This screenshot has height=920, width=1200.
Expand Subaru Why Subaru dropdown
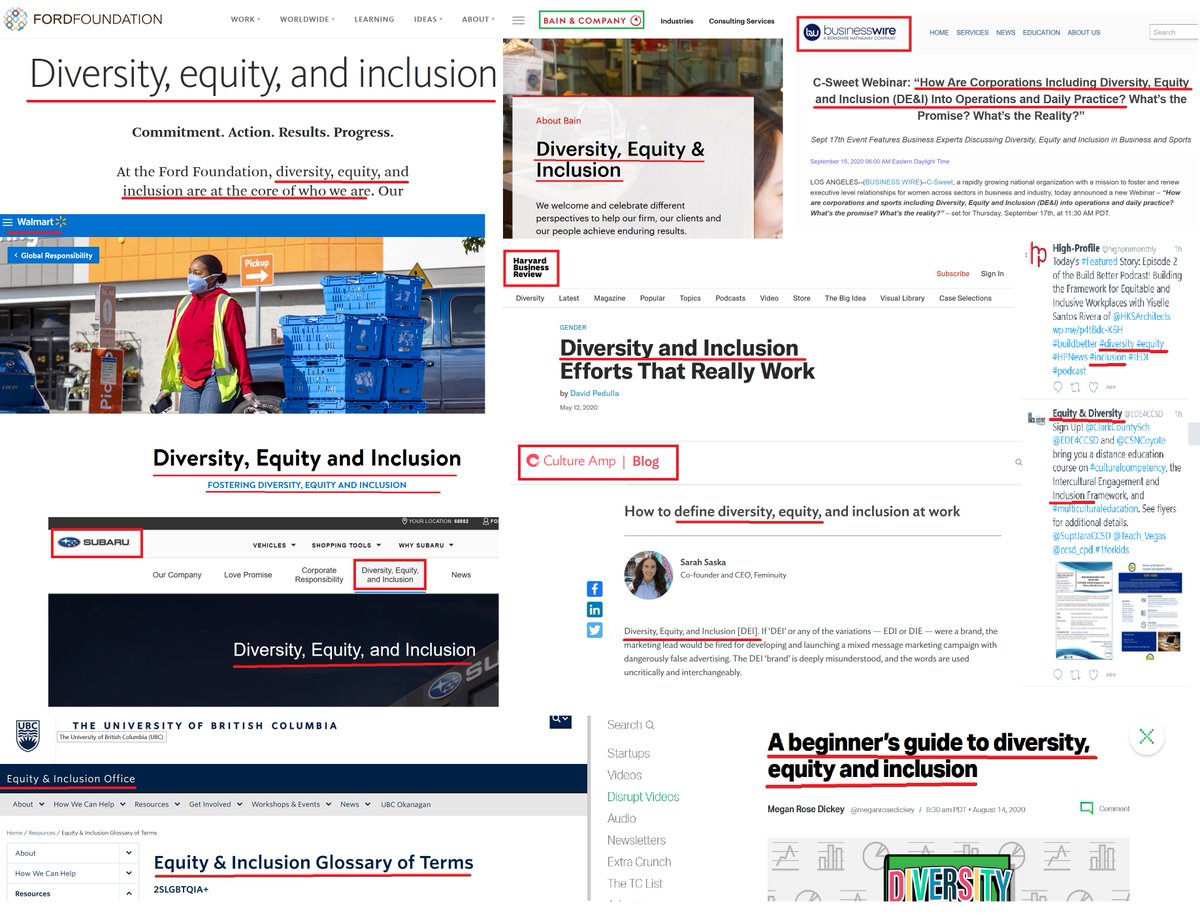tap(426, 545)
